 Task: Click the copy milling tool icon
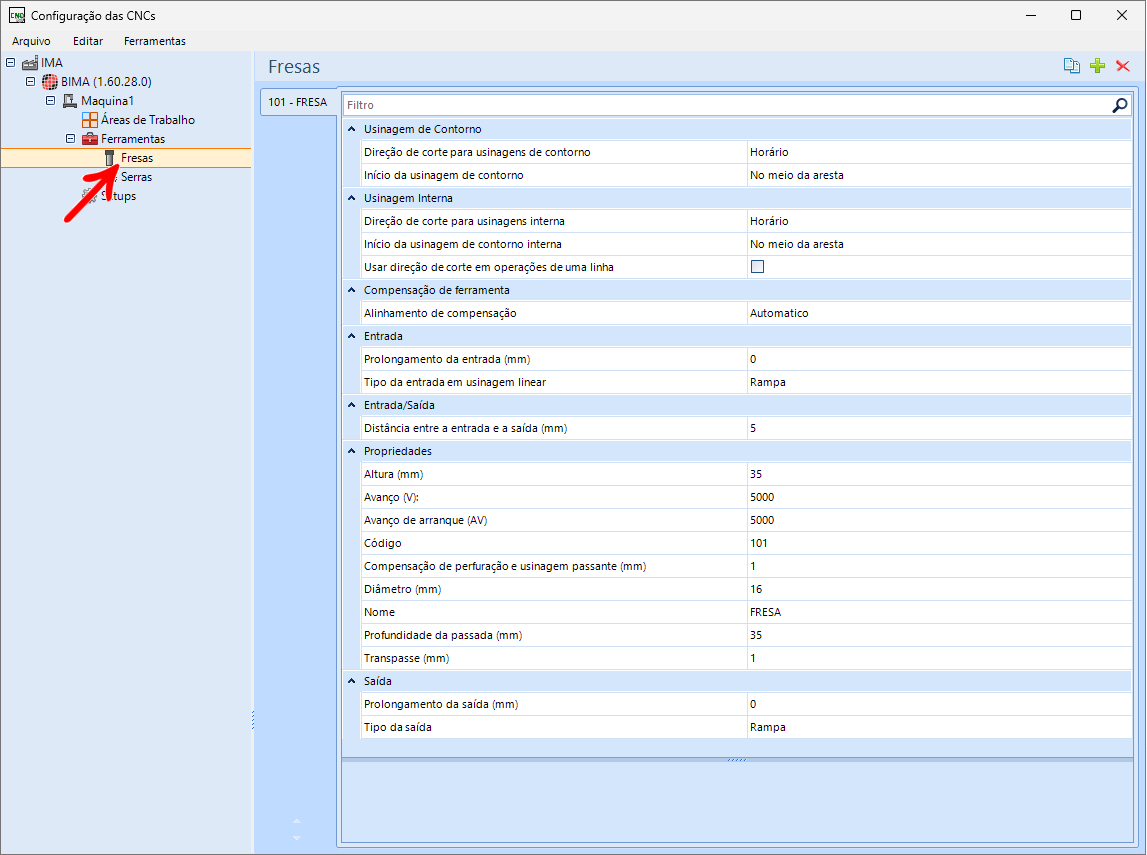pos(1072,66)
